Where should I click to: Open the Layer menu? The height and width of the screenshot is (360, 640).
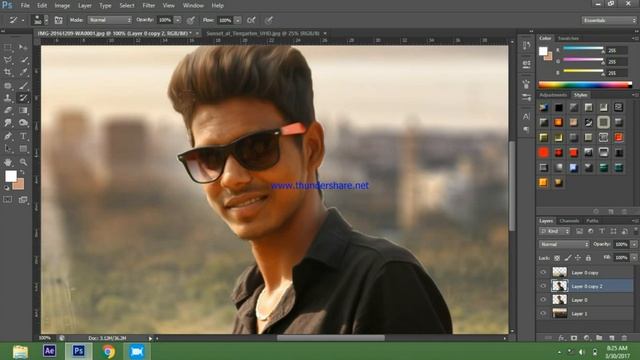pyautogui.click(x=85, y=6)
